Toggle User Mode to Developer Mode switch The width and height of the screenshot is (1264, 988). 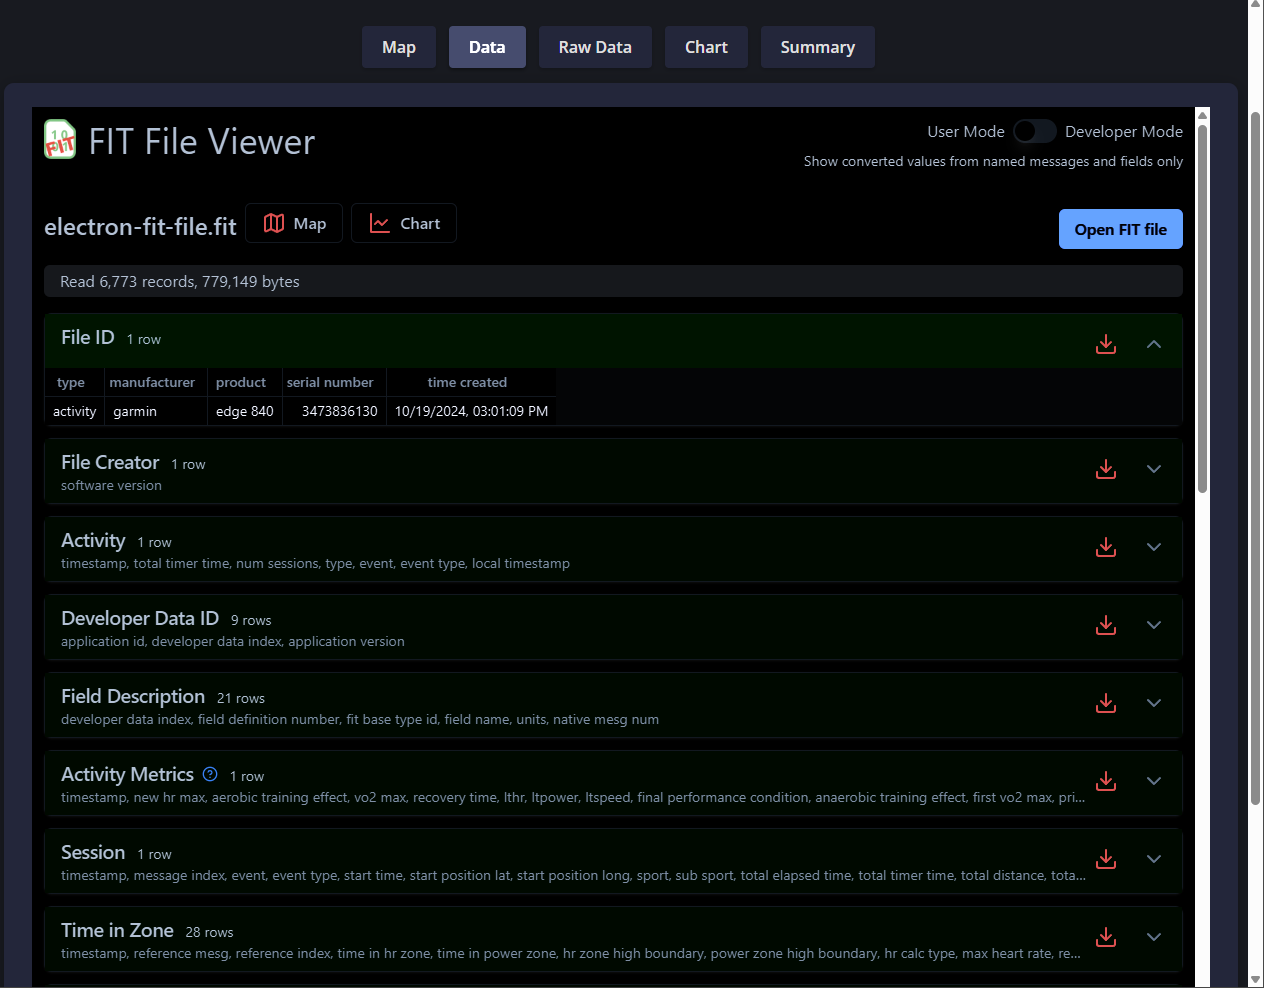coord(1034,131)
